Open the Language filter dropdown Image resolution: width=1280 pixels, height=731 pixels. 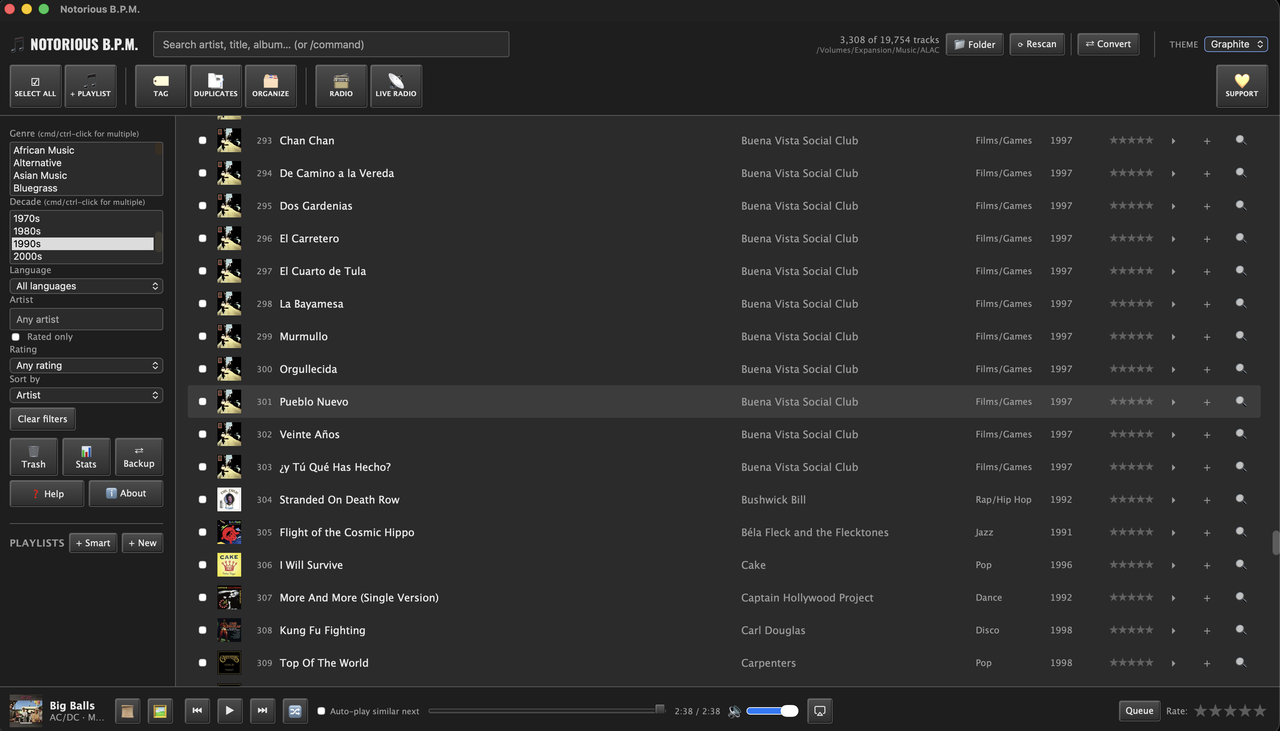click(86, 286)
